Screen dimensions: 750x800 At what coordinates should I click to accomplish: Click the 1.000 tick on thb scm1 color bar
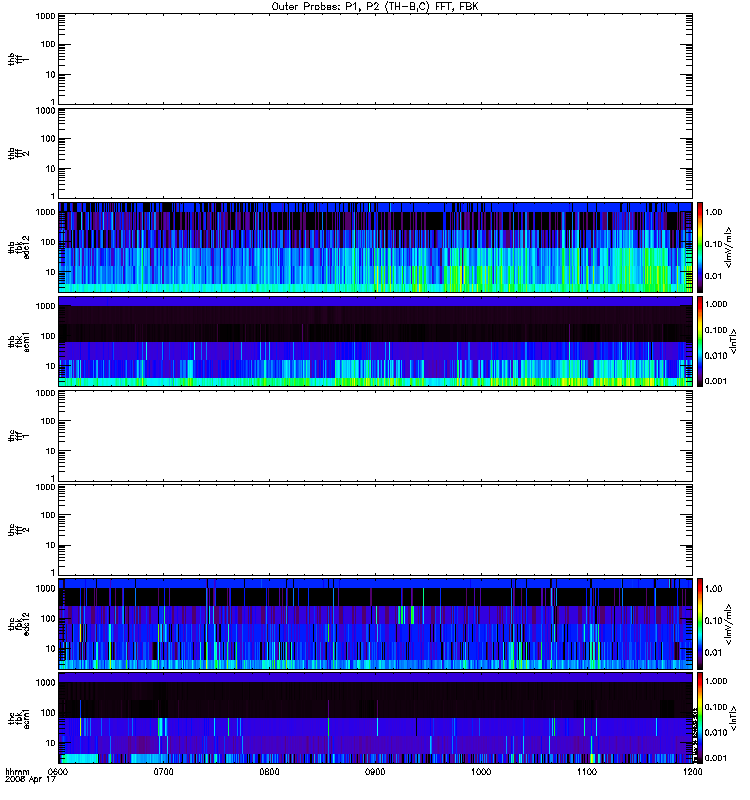point(716,304)
